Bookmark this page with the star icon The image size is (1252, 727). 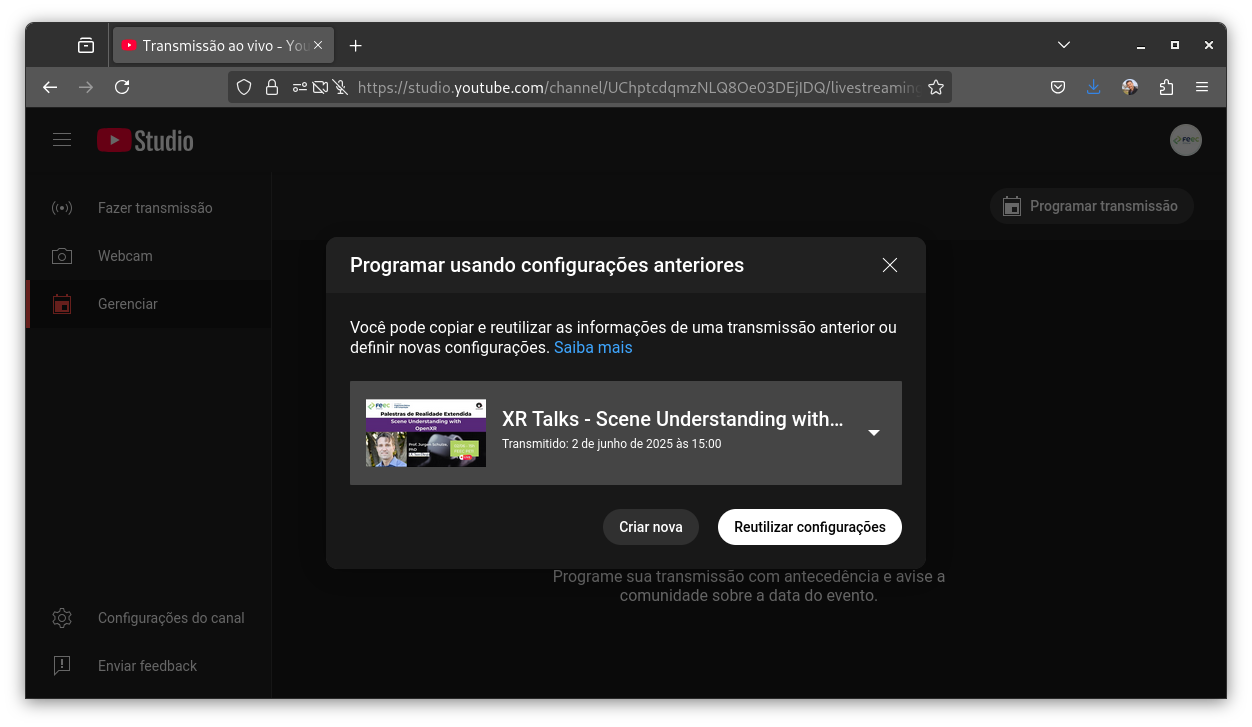[x=936, y=87]
